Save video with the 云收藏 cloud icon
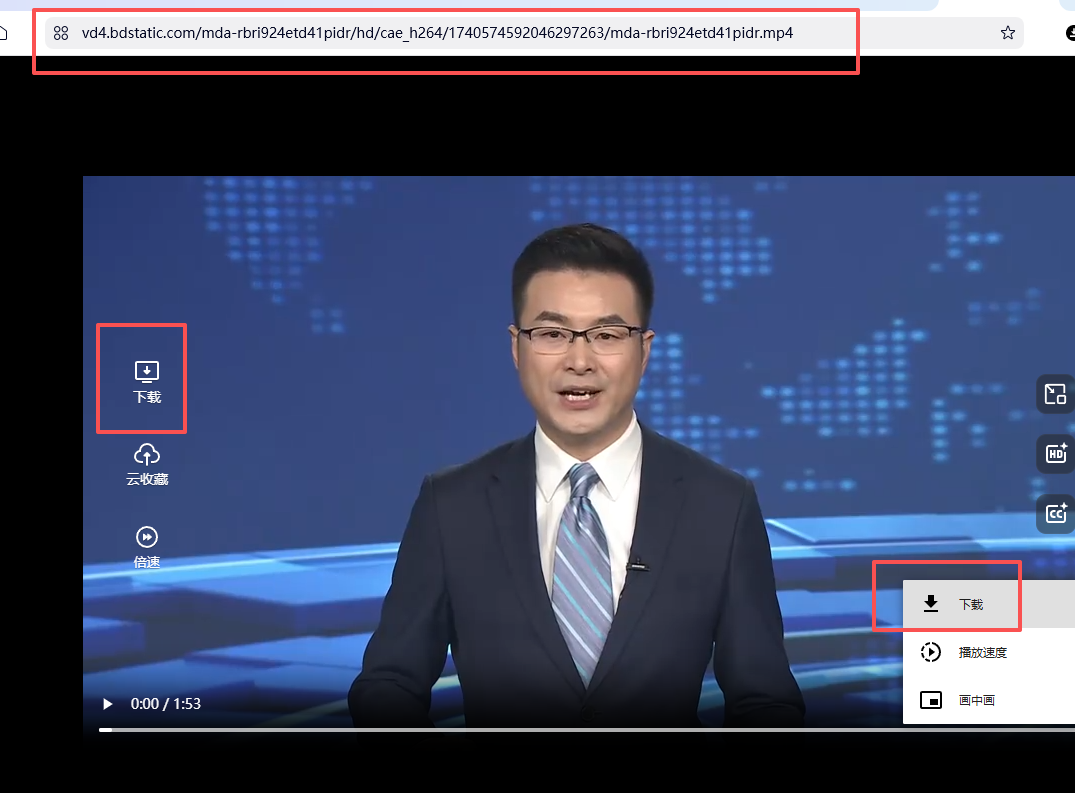 tap(147, 454)
